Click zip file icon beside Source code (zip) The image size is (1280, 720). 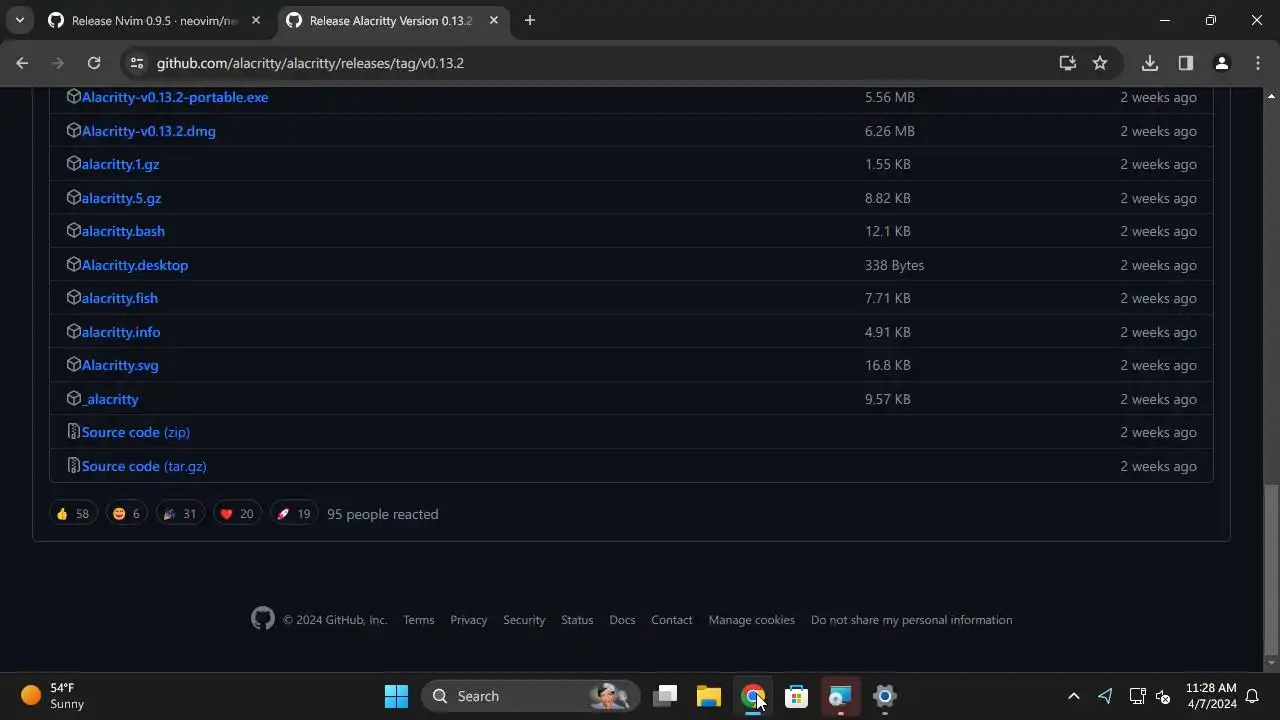point(73,432)
